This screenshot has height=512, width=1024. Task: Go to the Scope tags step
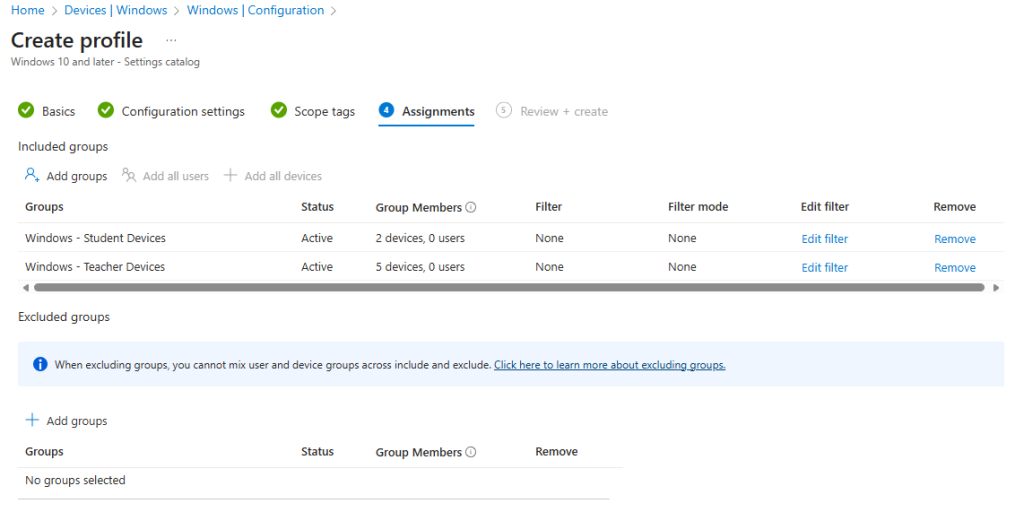pos(324,111)
